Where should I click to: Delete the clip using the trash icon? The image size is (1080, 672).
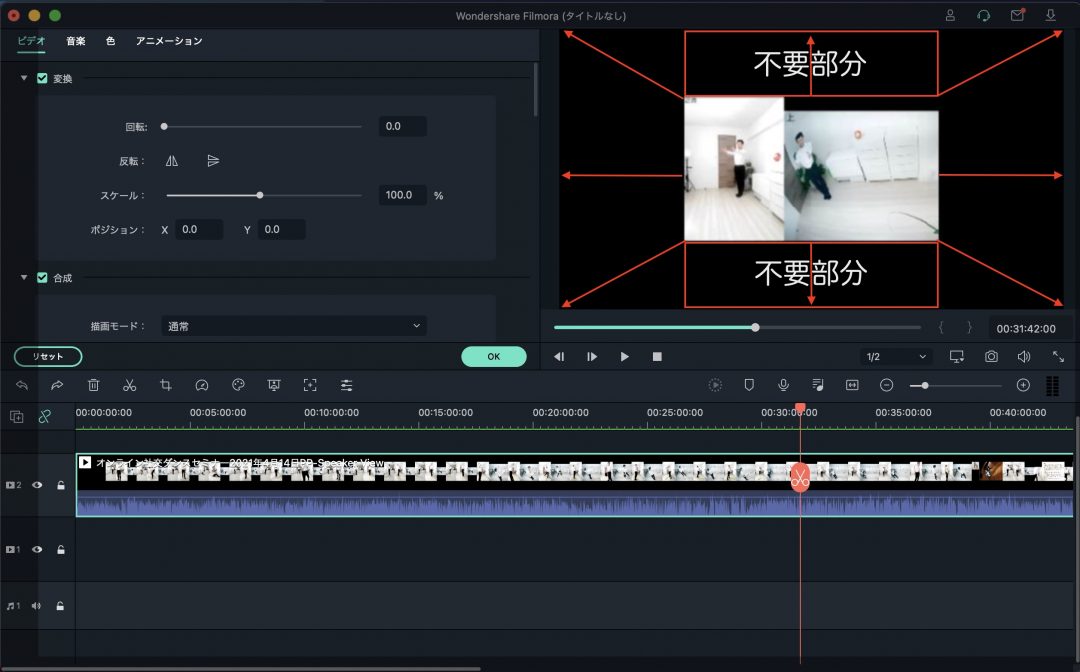pos(94,385)
